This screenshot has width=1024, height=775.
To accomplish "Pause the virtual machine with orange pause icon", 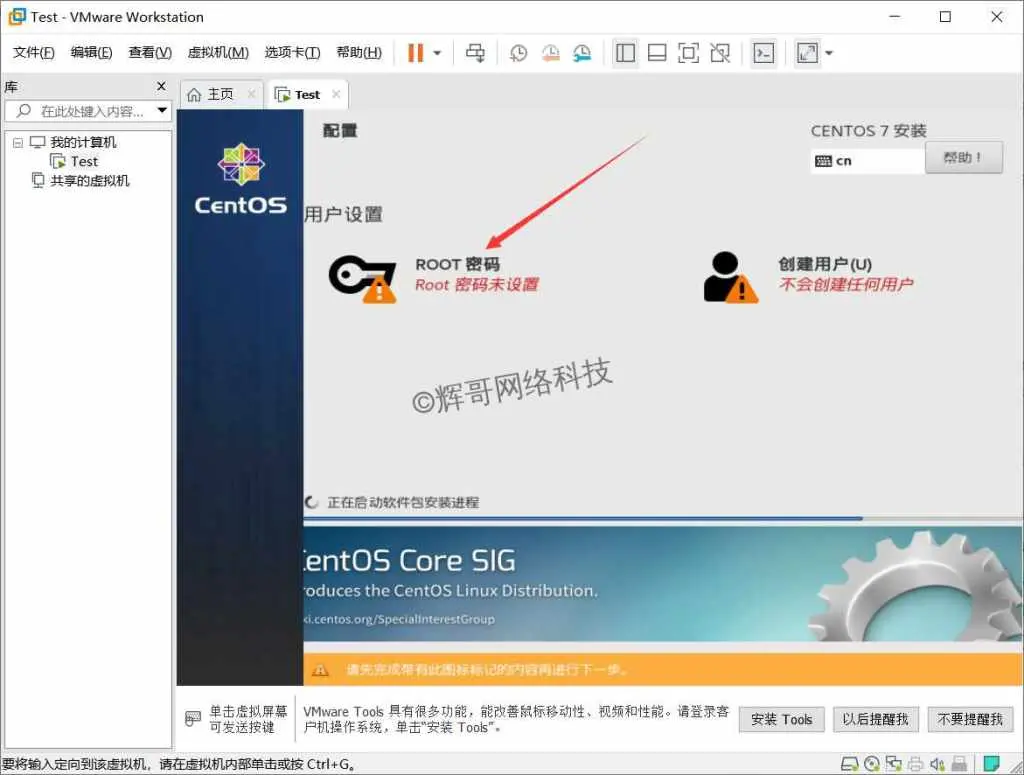I will pyautogui.click(x=415, y=53).
